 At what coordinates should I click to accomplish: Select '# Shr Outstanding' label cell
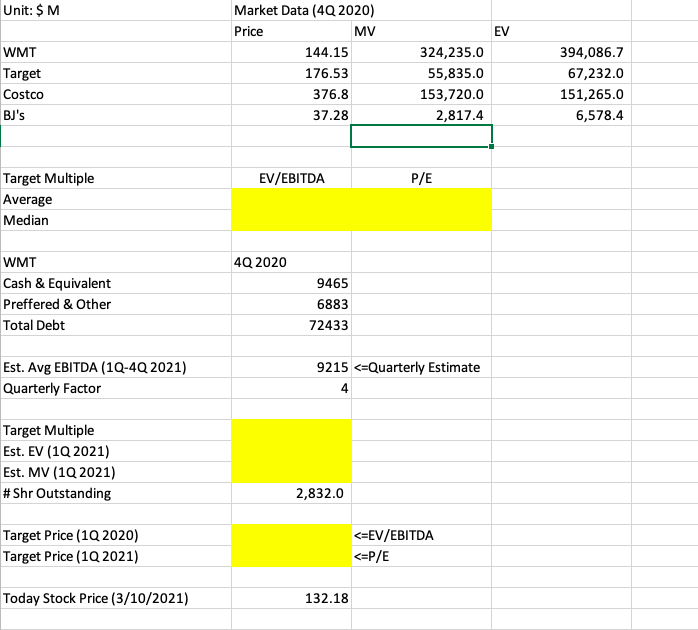coord(116,493)
